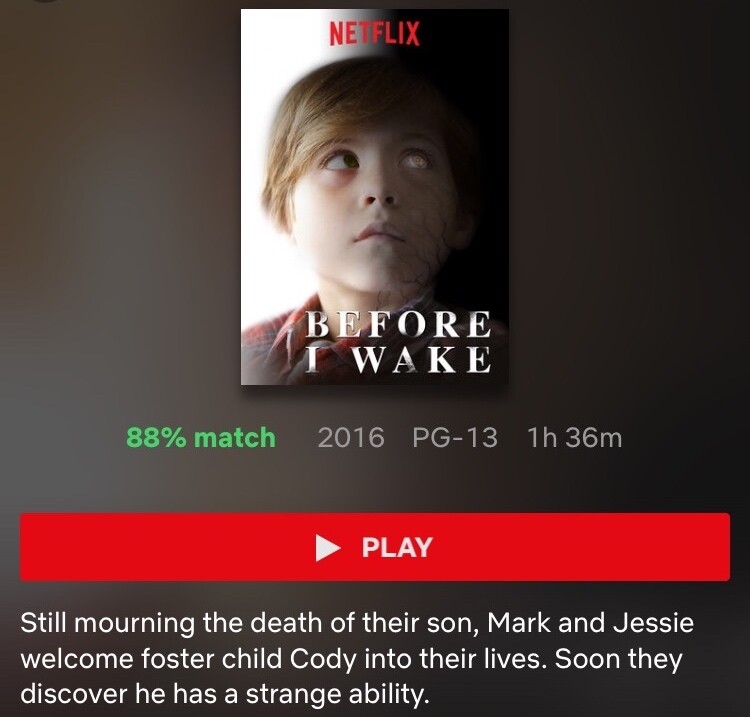Tap the PG-13 maturity rating
Screen dimensions: 750x717
(x=455, y=438)
